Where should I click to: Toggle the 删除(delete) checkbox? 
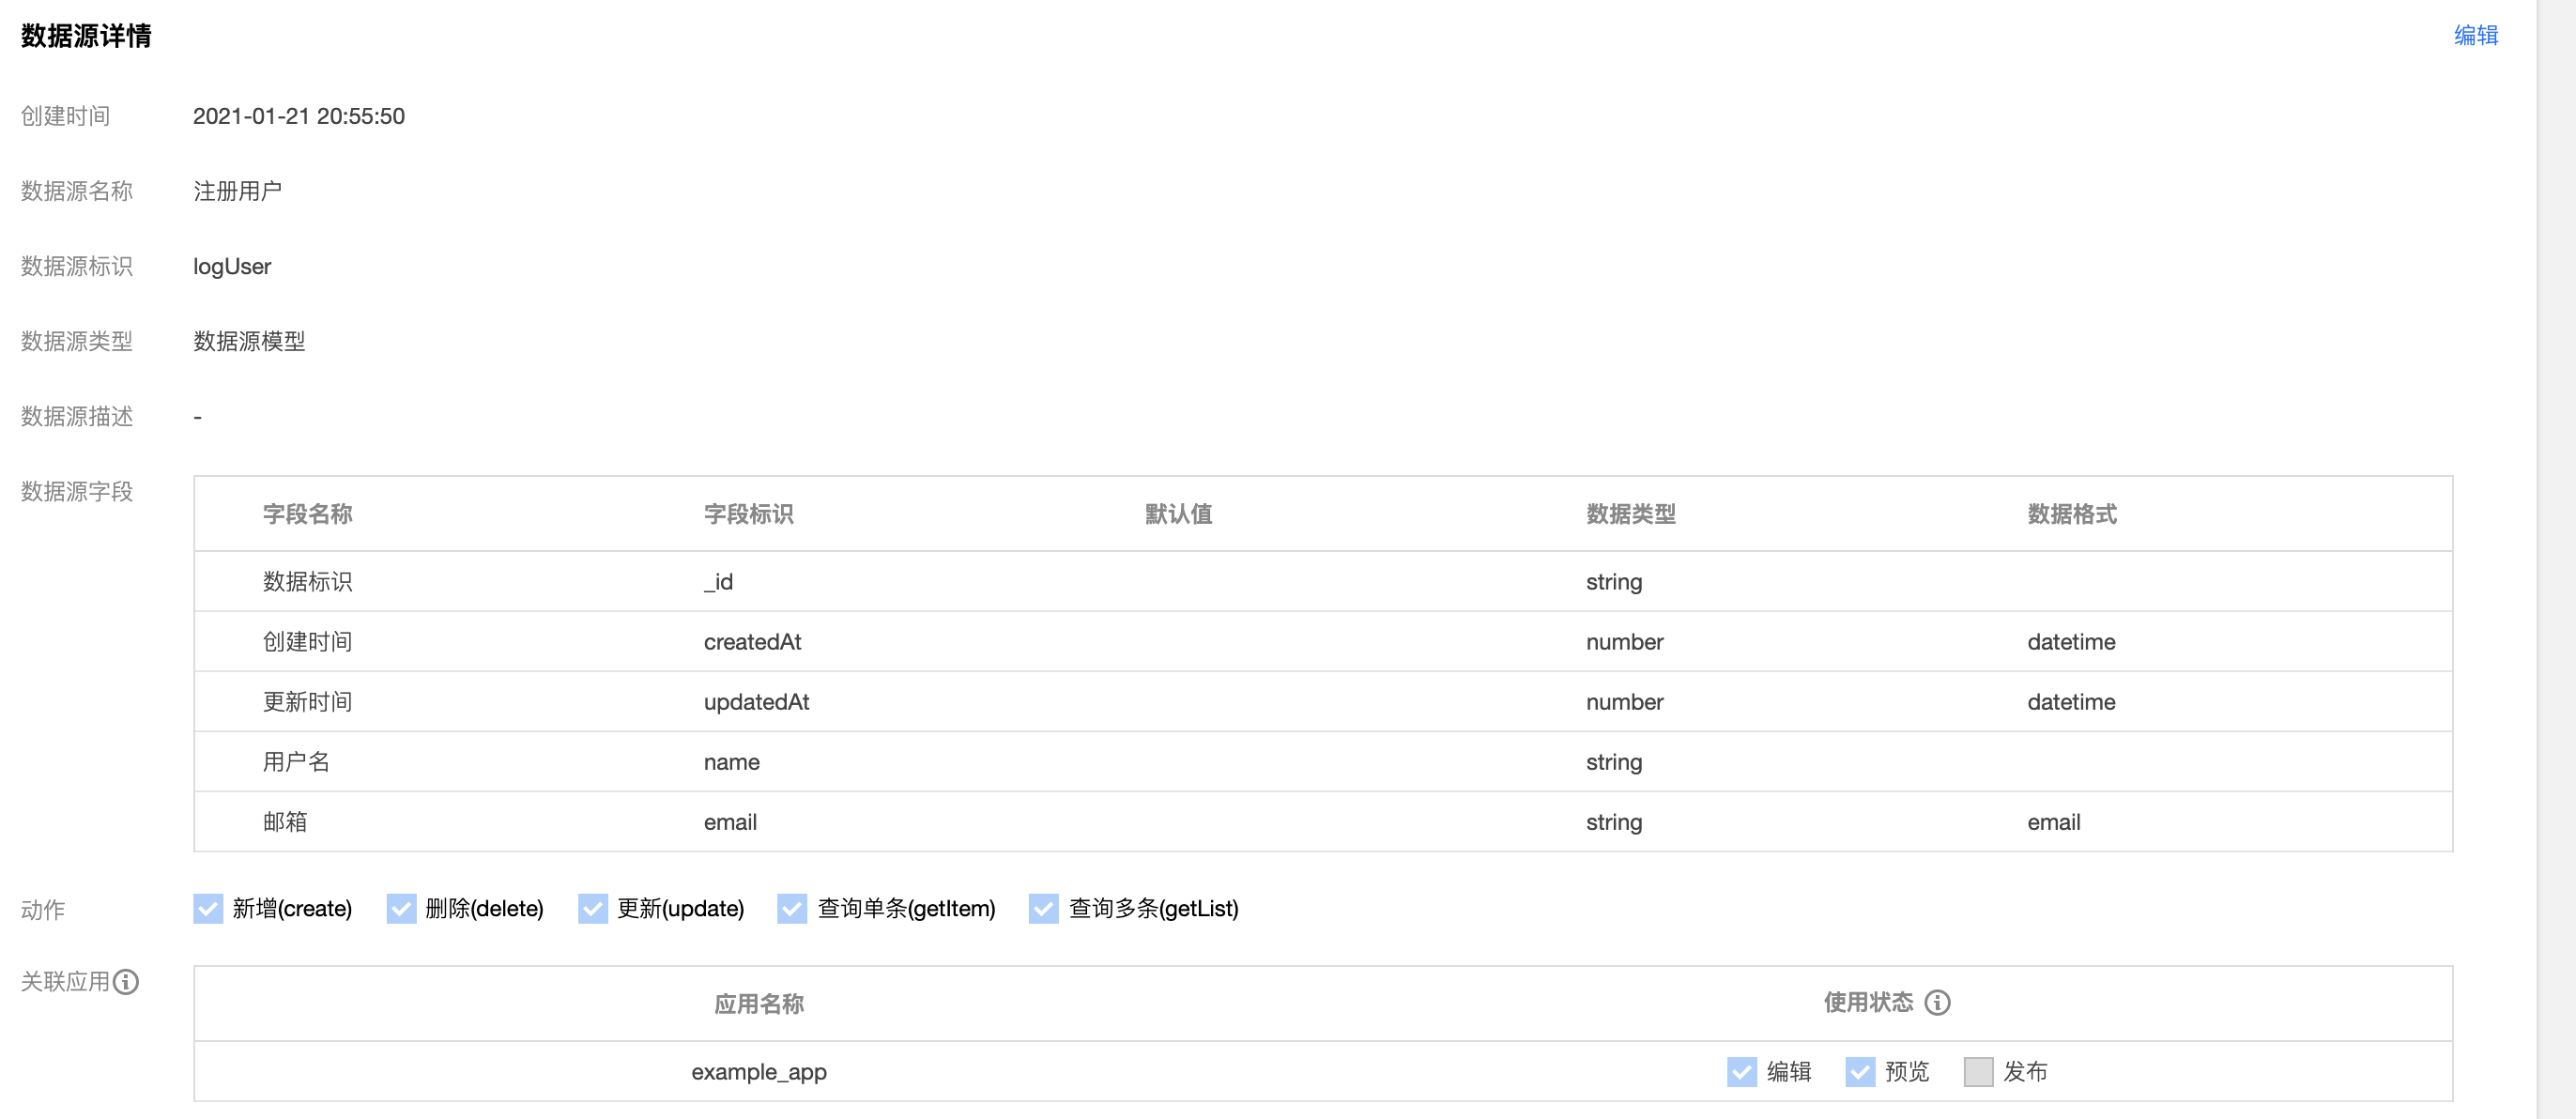pos(401,908)
